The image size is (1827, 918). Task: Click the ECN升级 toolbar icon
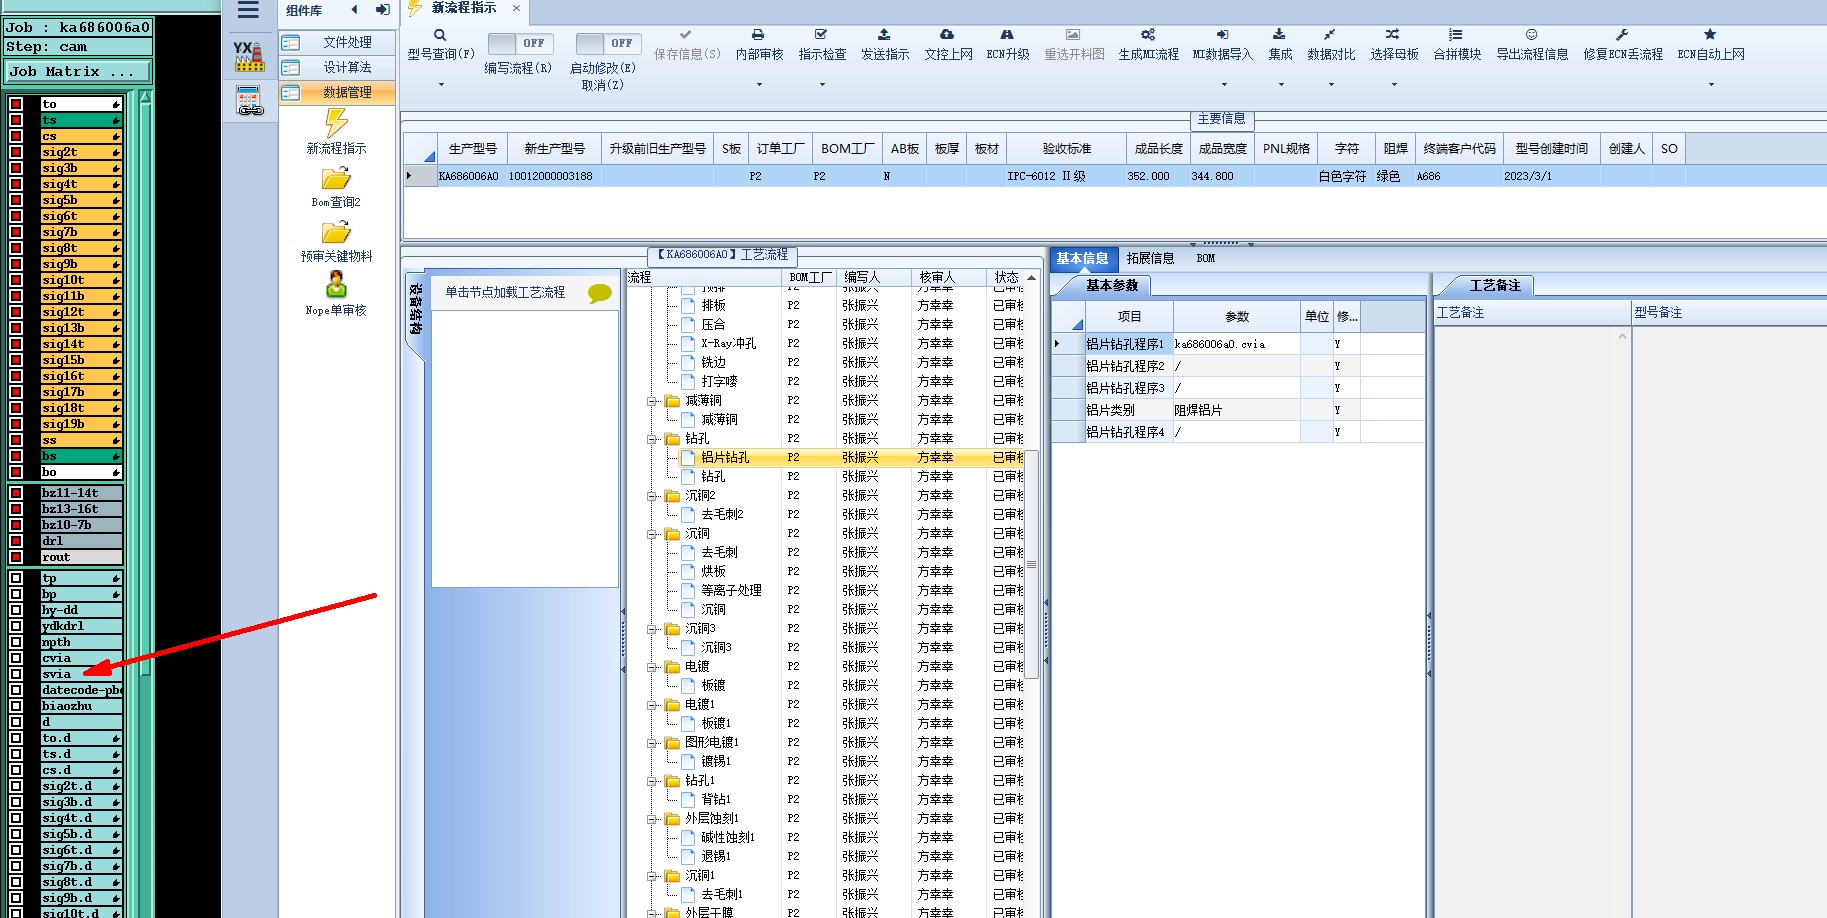[1007, 35]
